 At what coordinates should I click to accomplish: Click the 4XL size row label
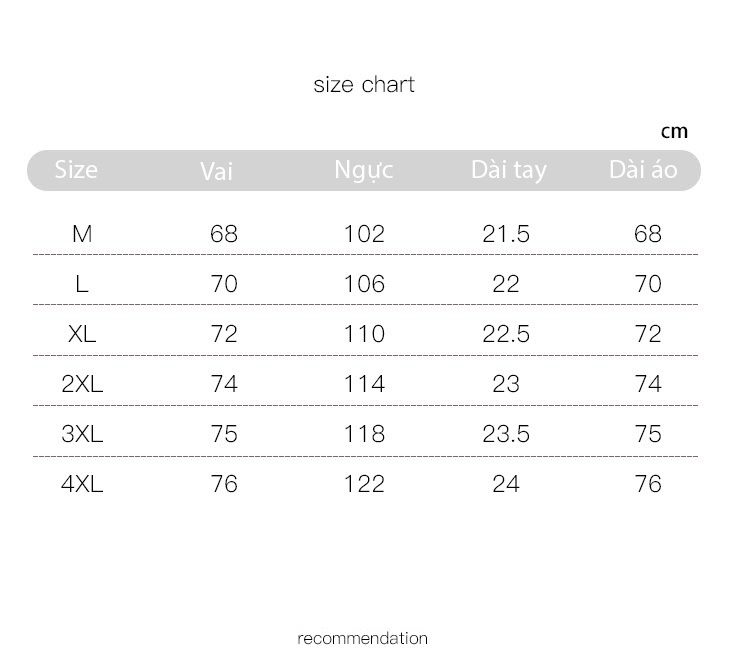pos(82,484)
